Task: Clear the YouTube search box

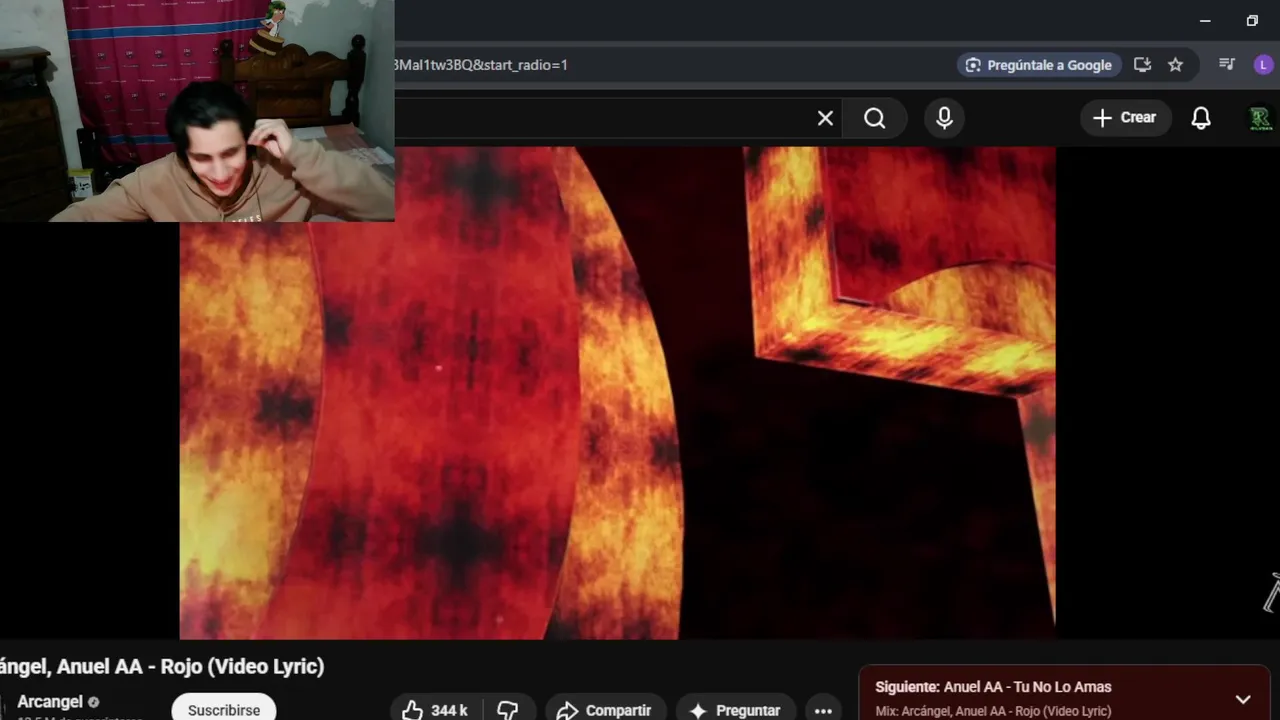Action: [x=825, y=118]
